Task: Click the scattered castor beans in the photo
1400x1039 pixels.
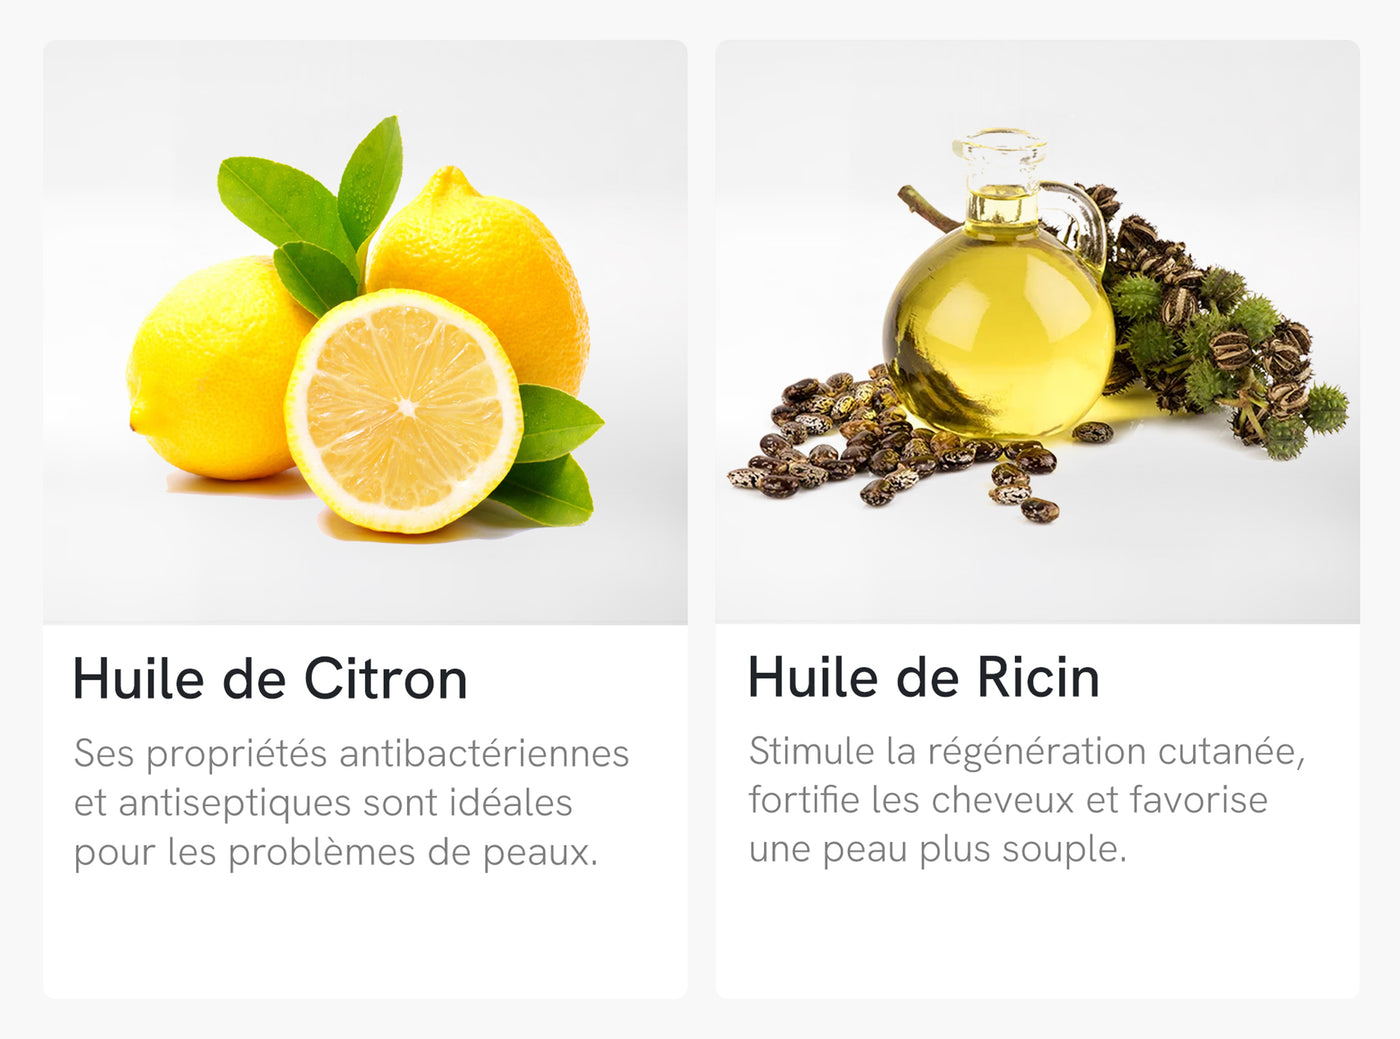Action: coord(880,440)
